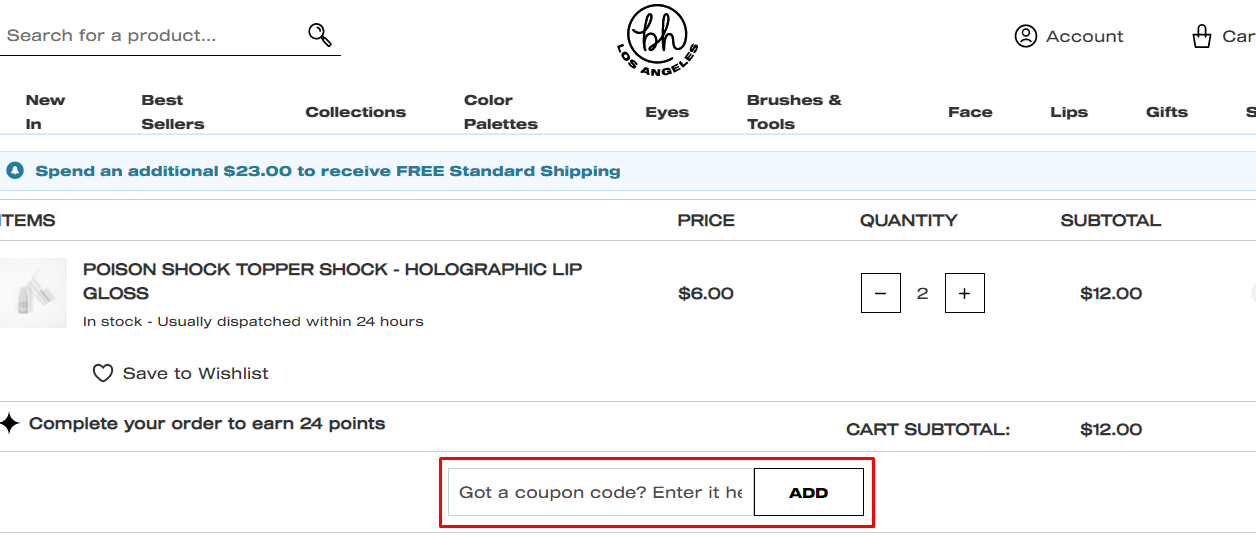The image size is (1256, 537).
Task: Click the ADD coupon button
Action: pos(808,492)
